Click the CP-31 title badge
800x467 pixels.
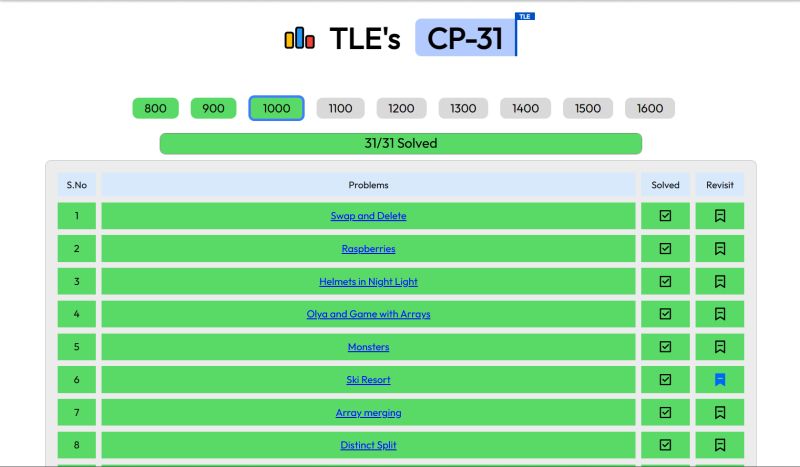click(466, 38)
